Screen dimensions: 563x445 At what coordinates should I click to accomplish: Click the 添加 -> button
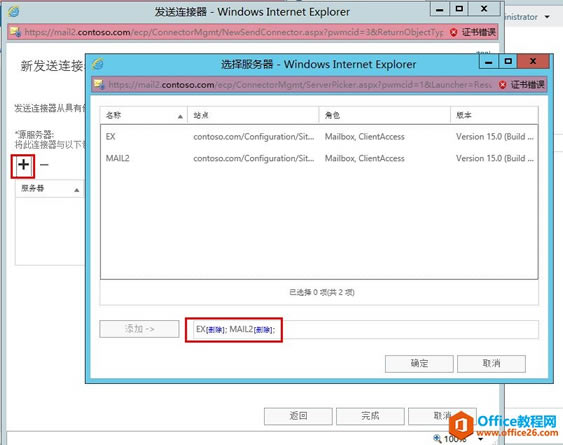coord(139,329)
